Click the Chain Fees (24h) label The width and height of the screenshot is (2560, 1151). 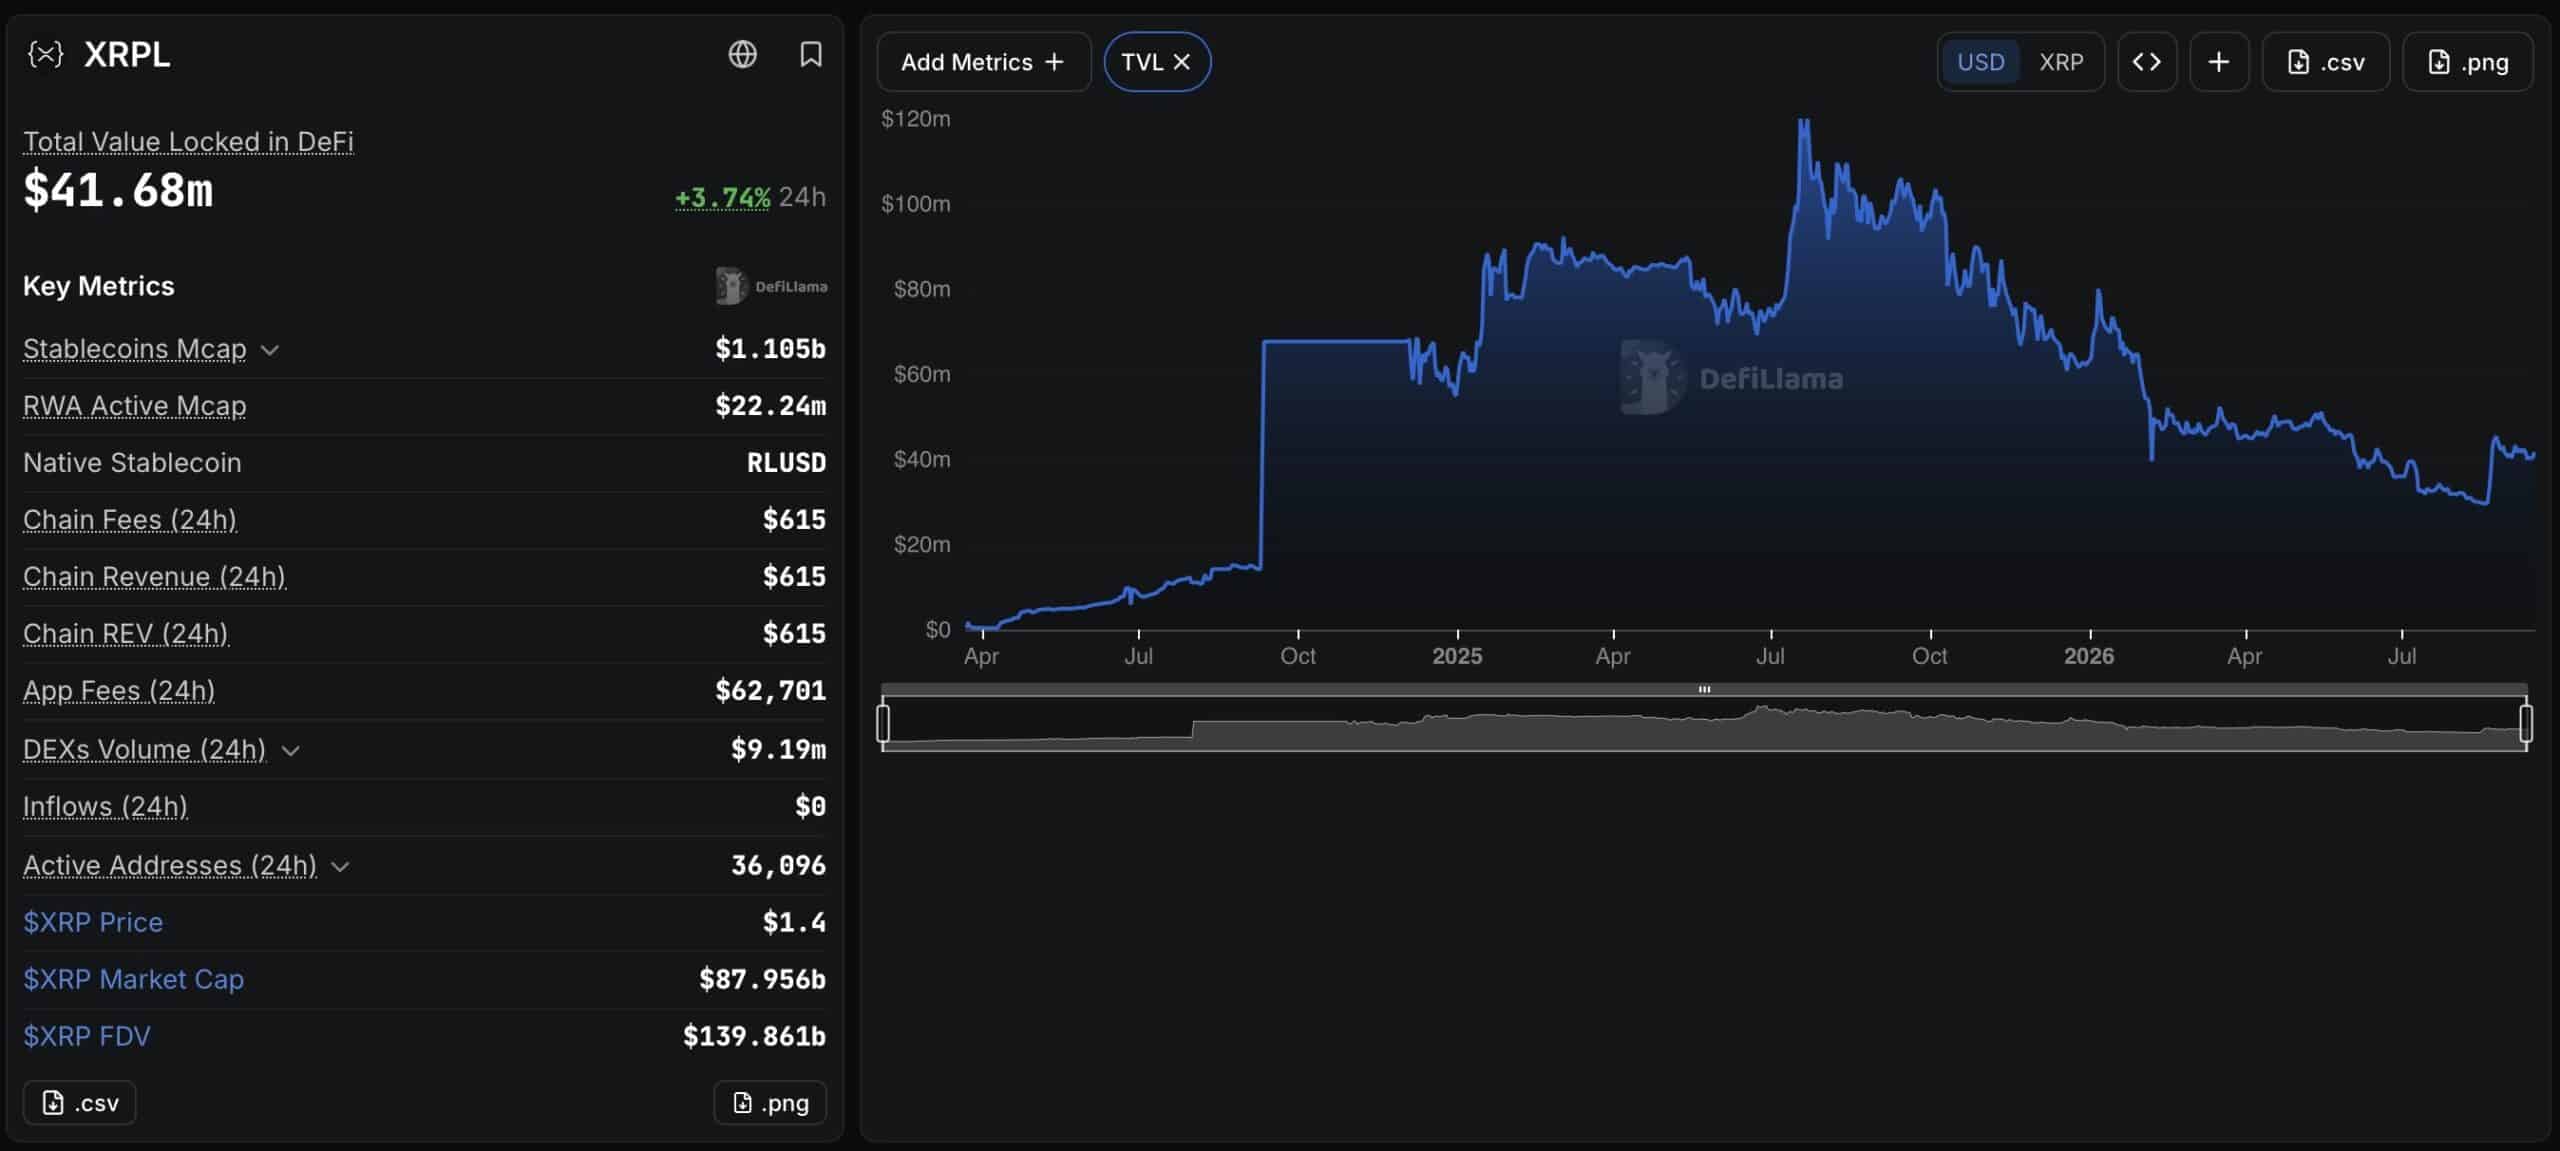coord(130,519)
